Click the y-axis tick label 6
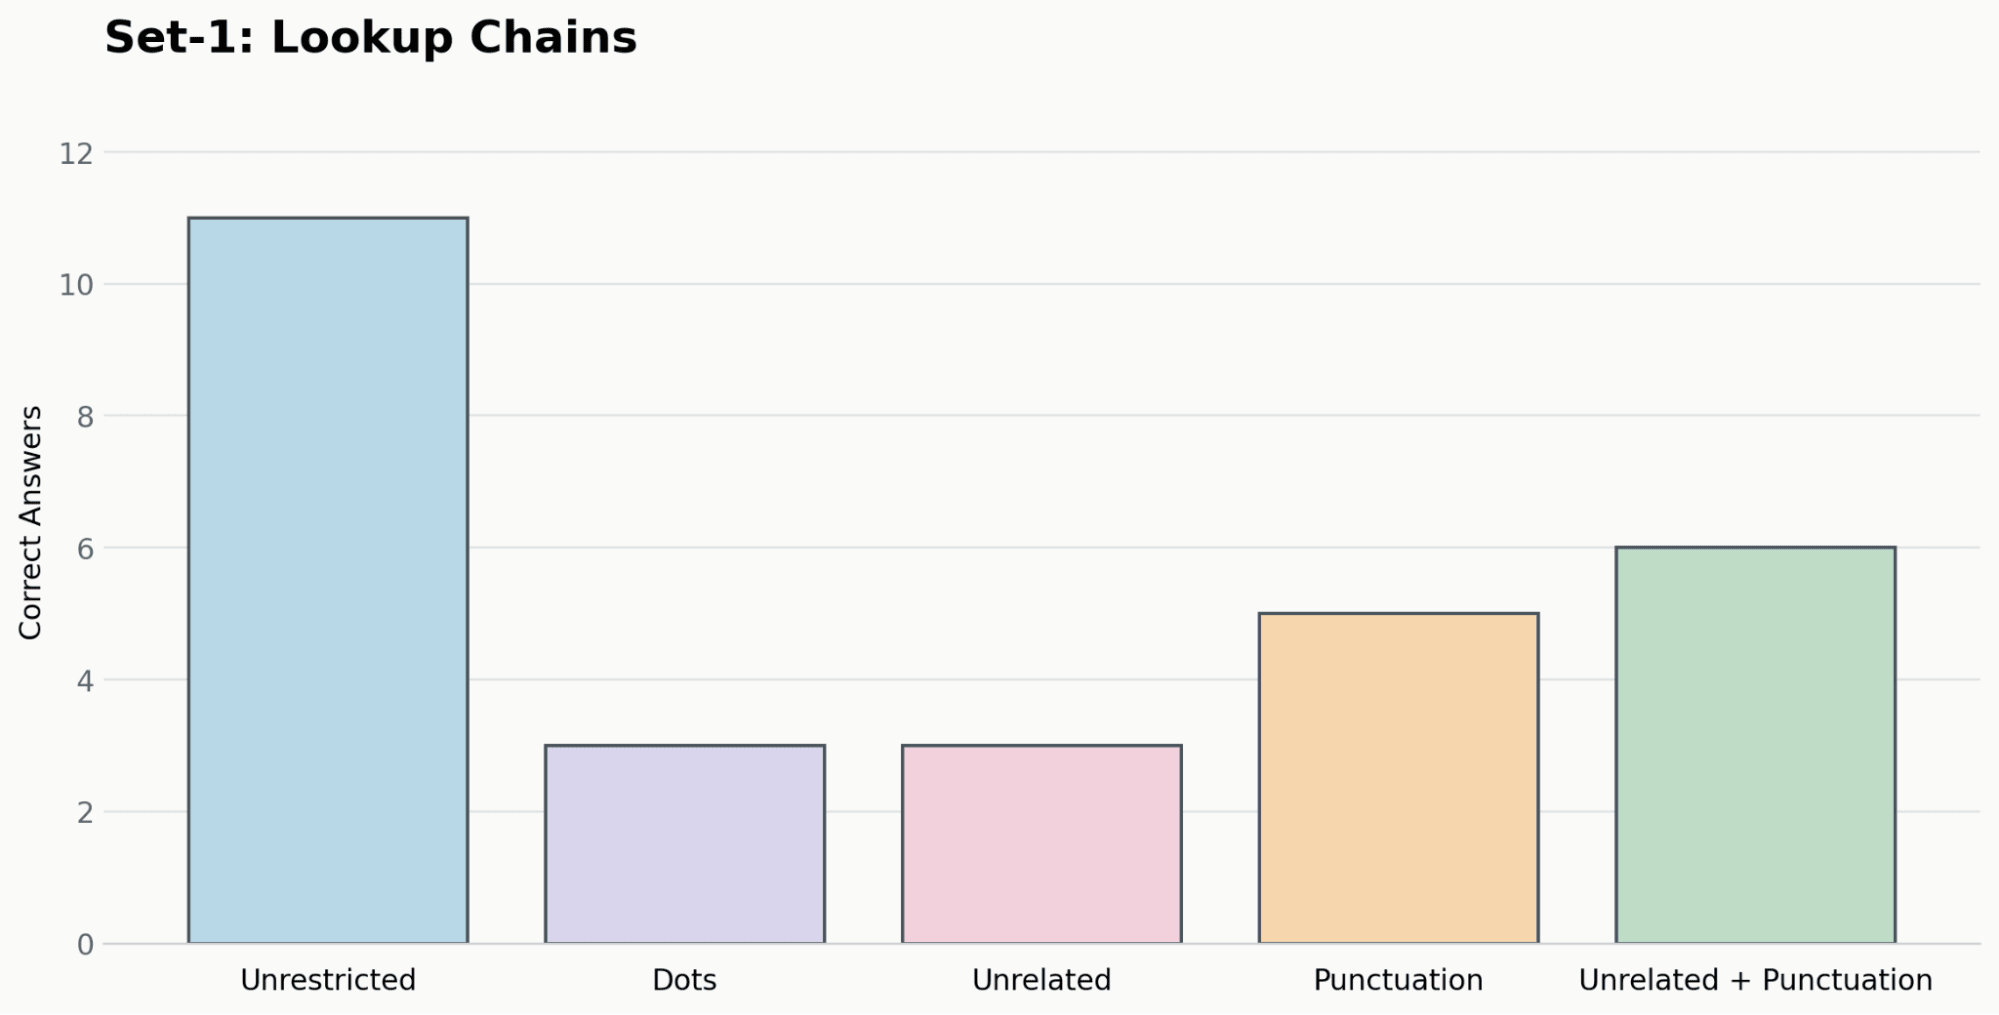The height and width of the screenshot is (1015, 1999). (85, 548)
